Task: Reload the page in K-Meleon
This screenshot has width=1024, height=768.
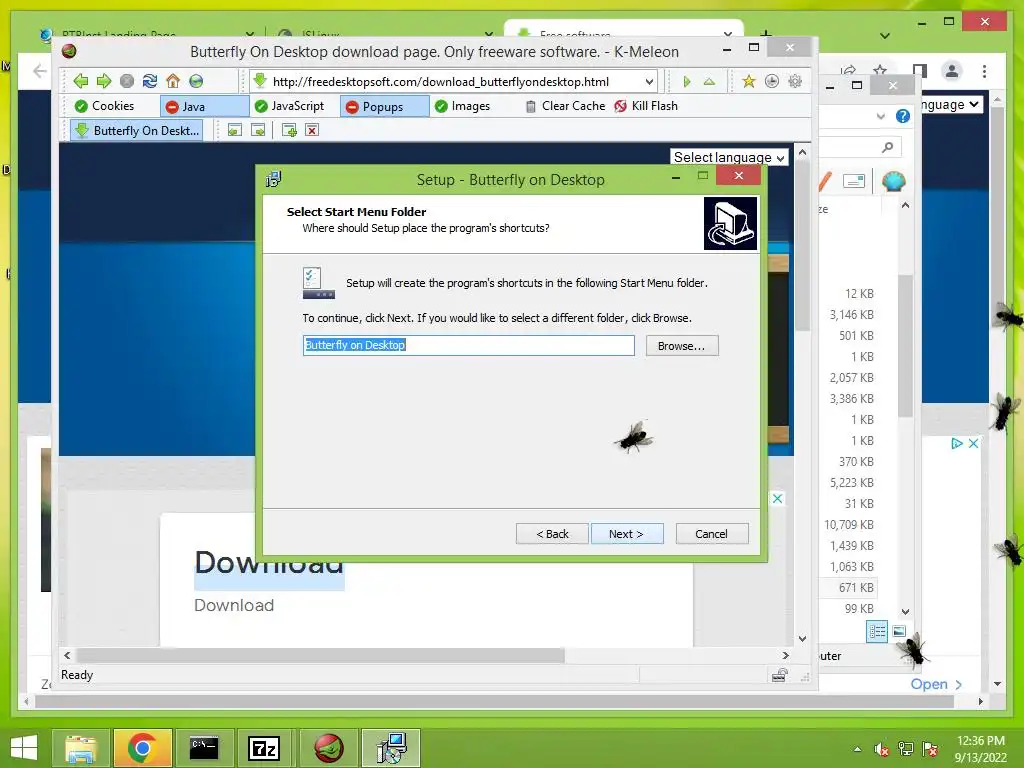Action: [150, 81]
